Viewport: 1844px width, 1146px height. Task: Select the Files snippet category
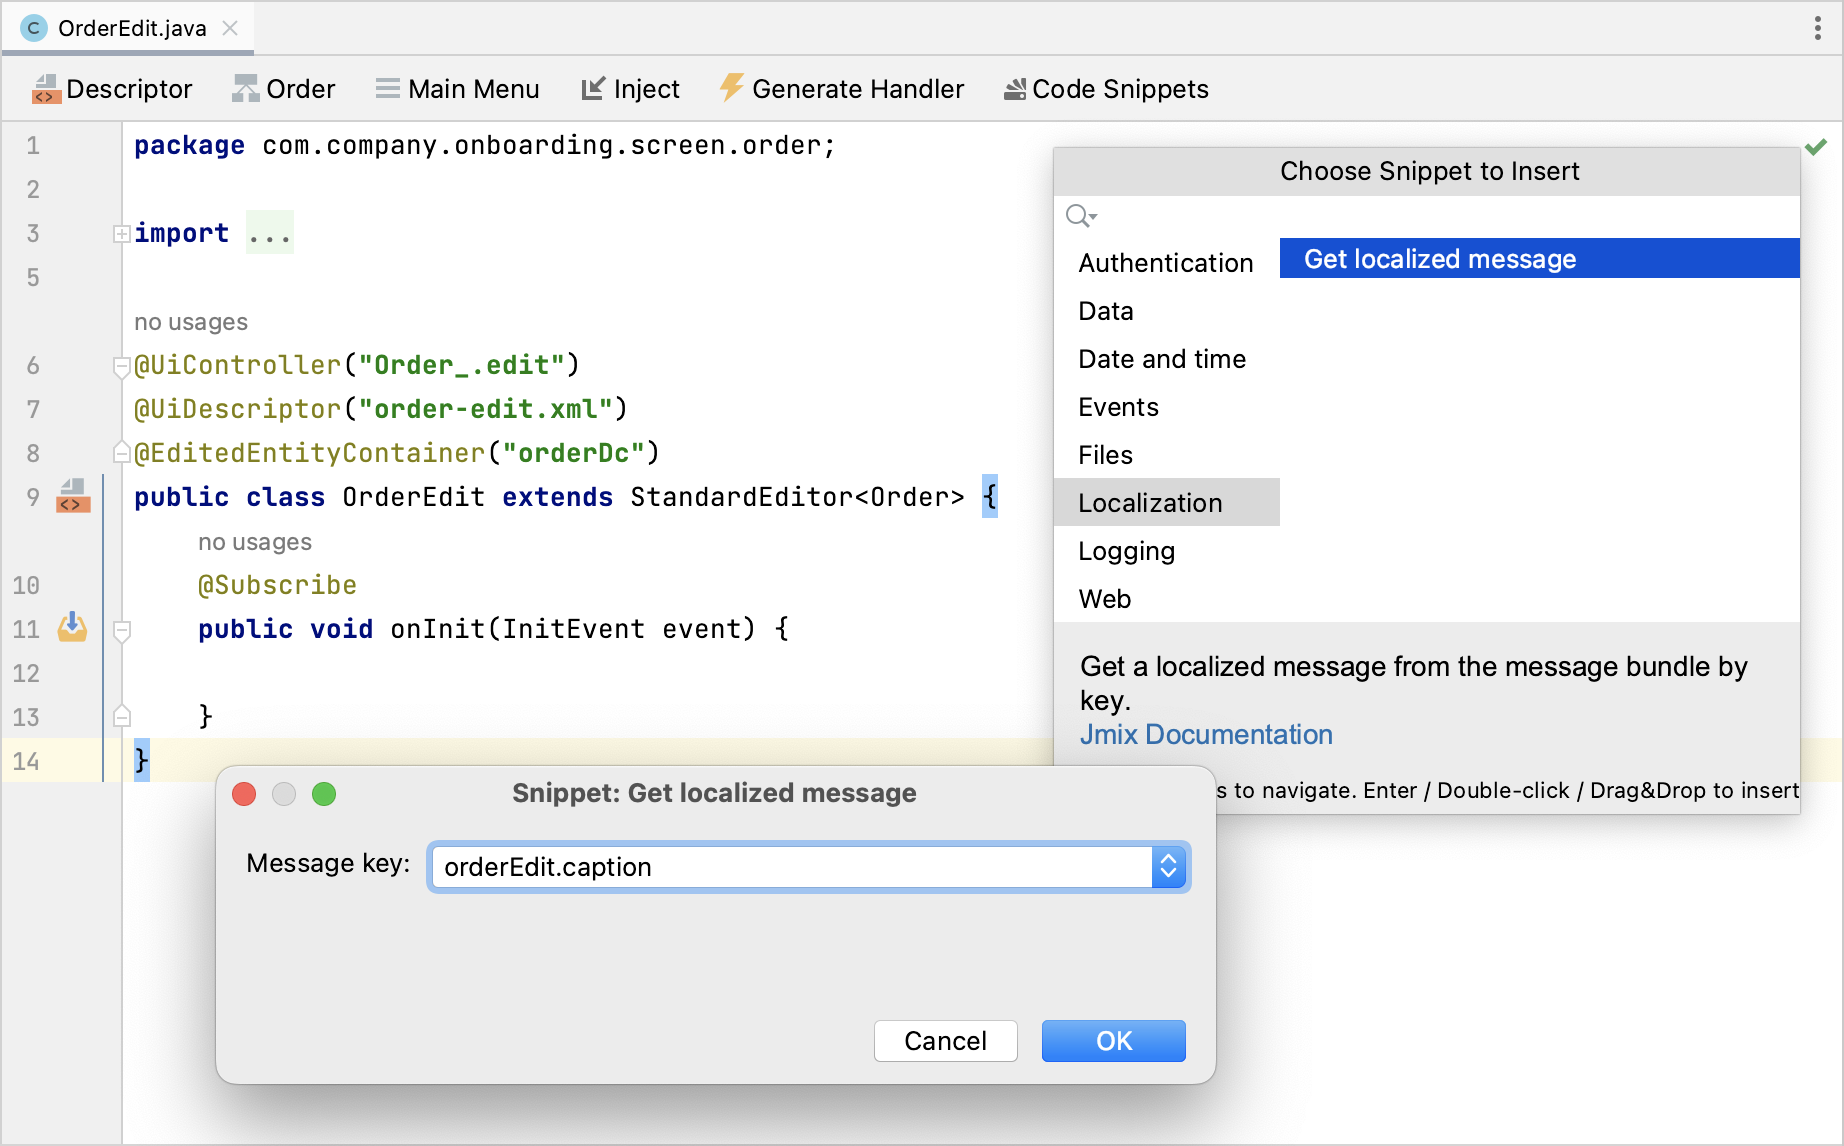coord(1166,455)
